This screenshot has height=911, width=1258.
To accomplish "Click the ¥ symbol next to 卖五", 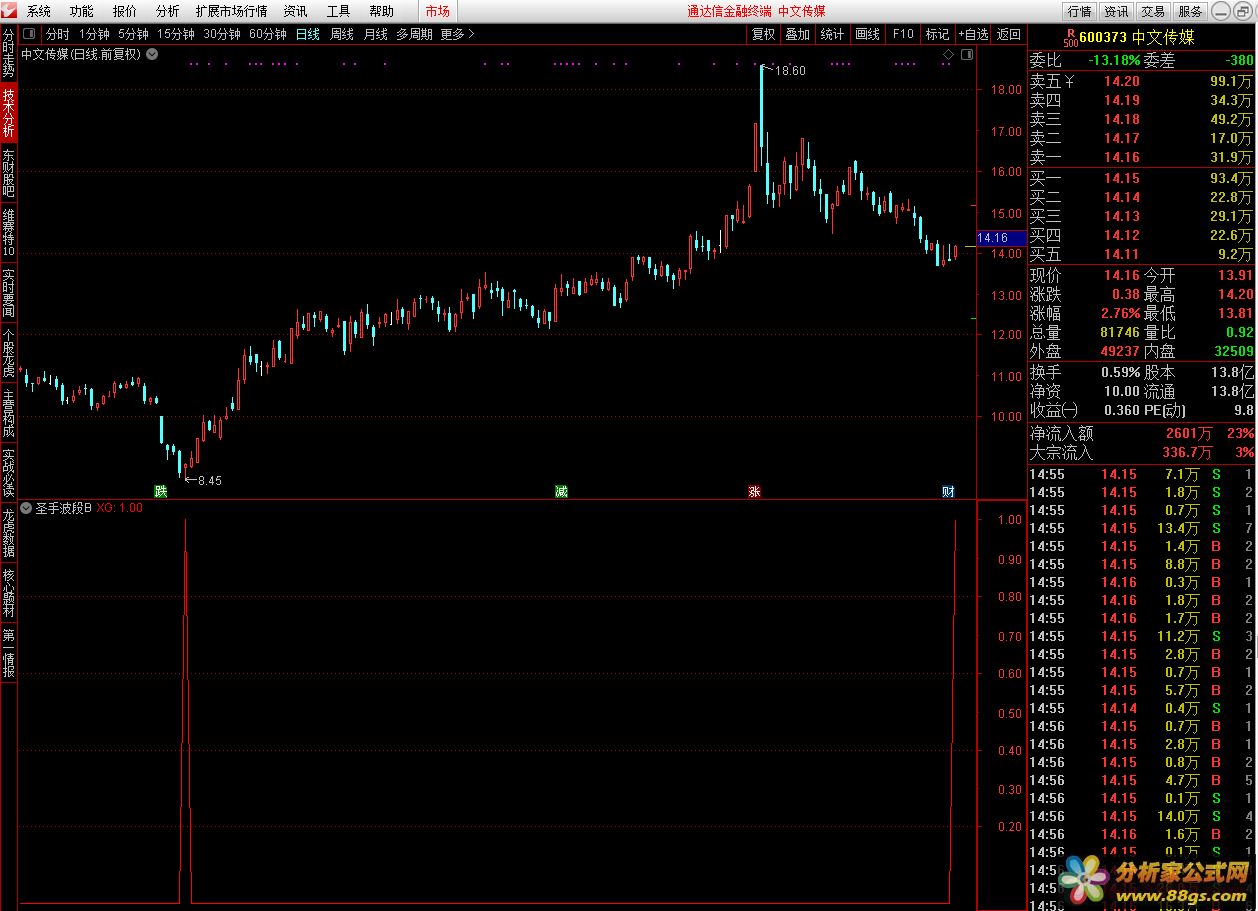I will click(x=1070, y=81).
